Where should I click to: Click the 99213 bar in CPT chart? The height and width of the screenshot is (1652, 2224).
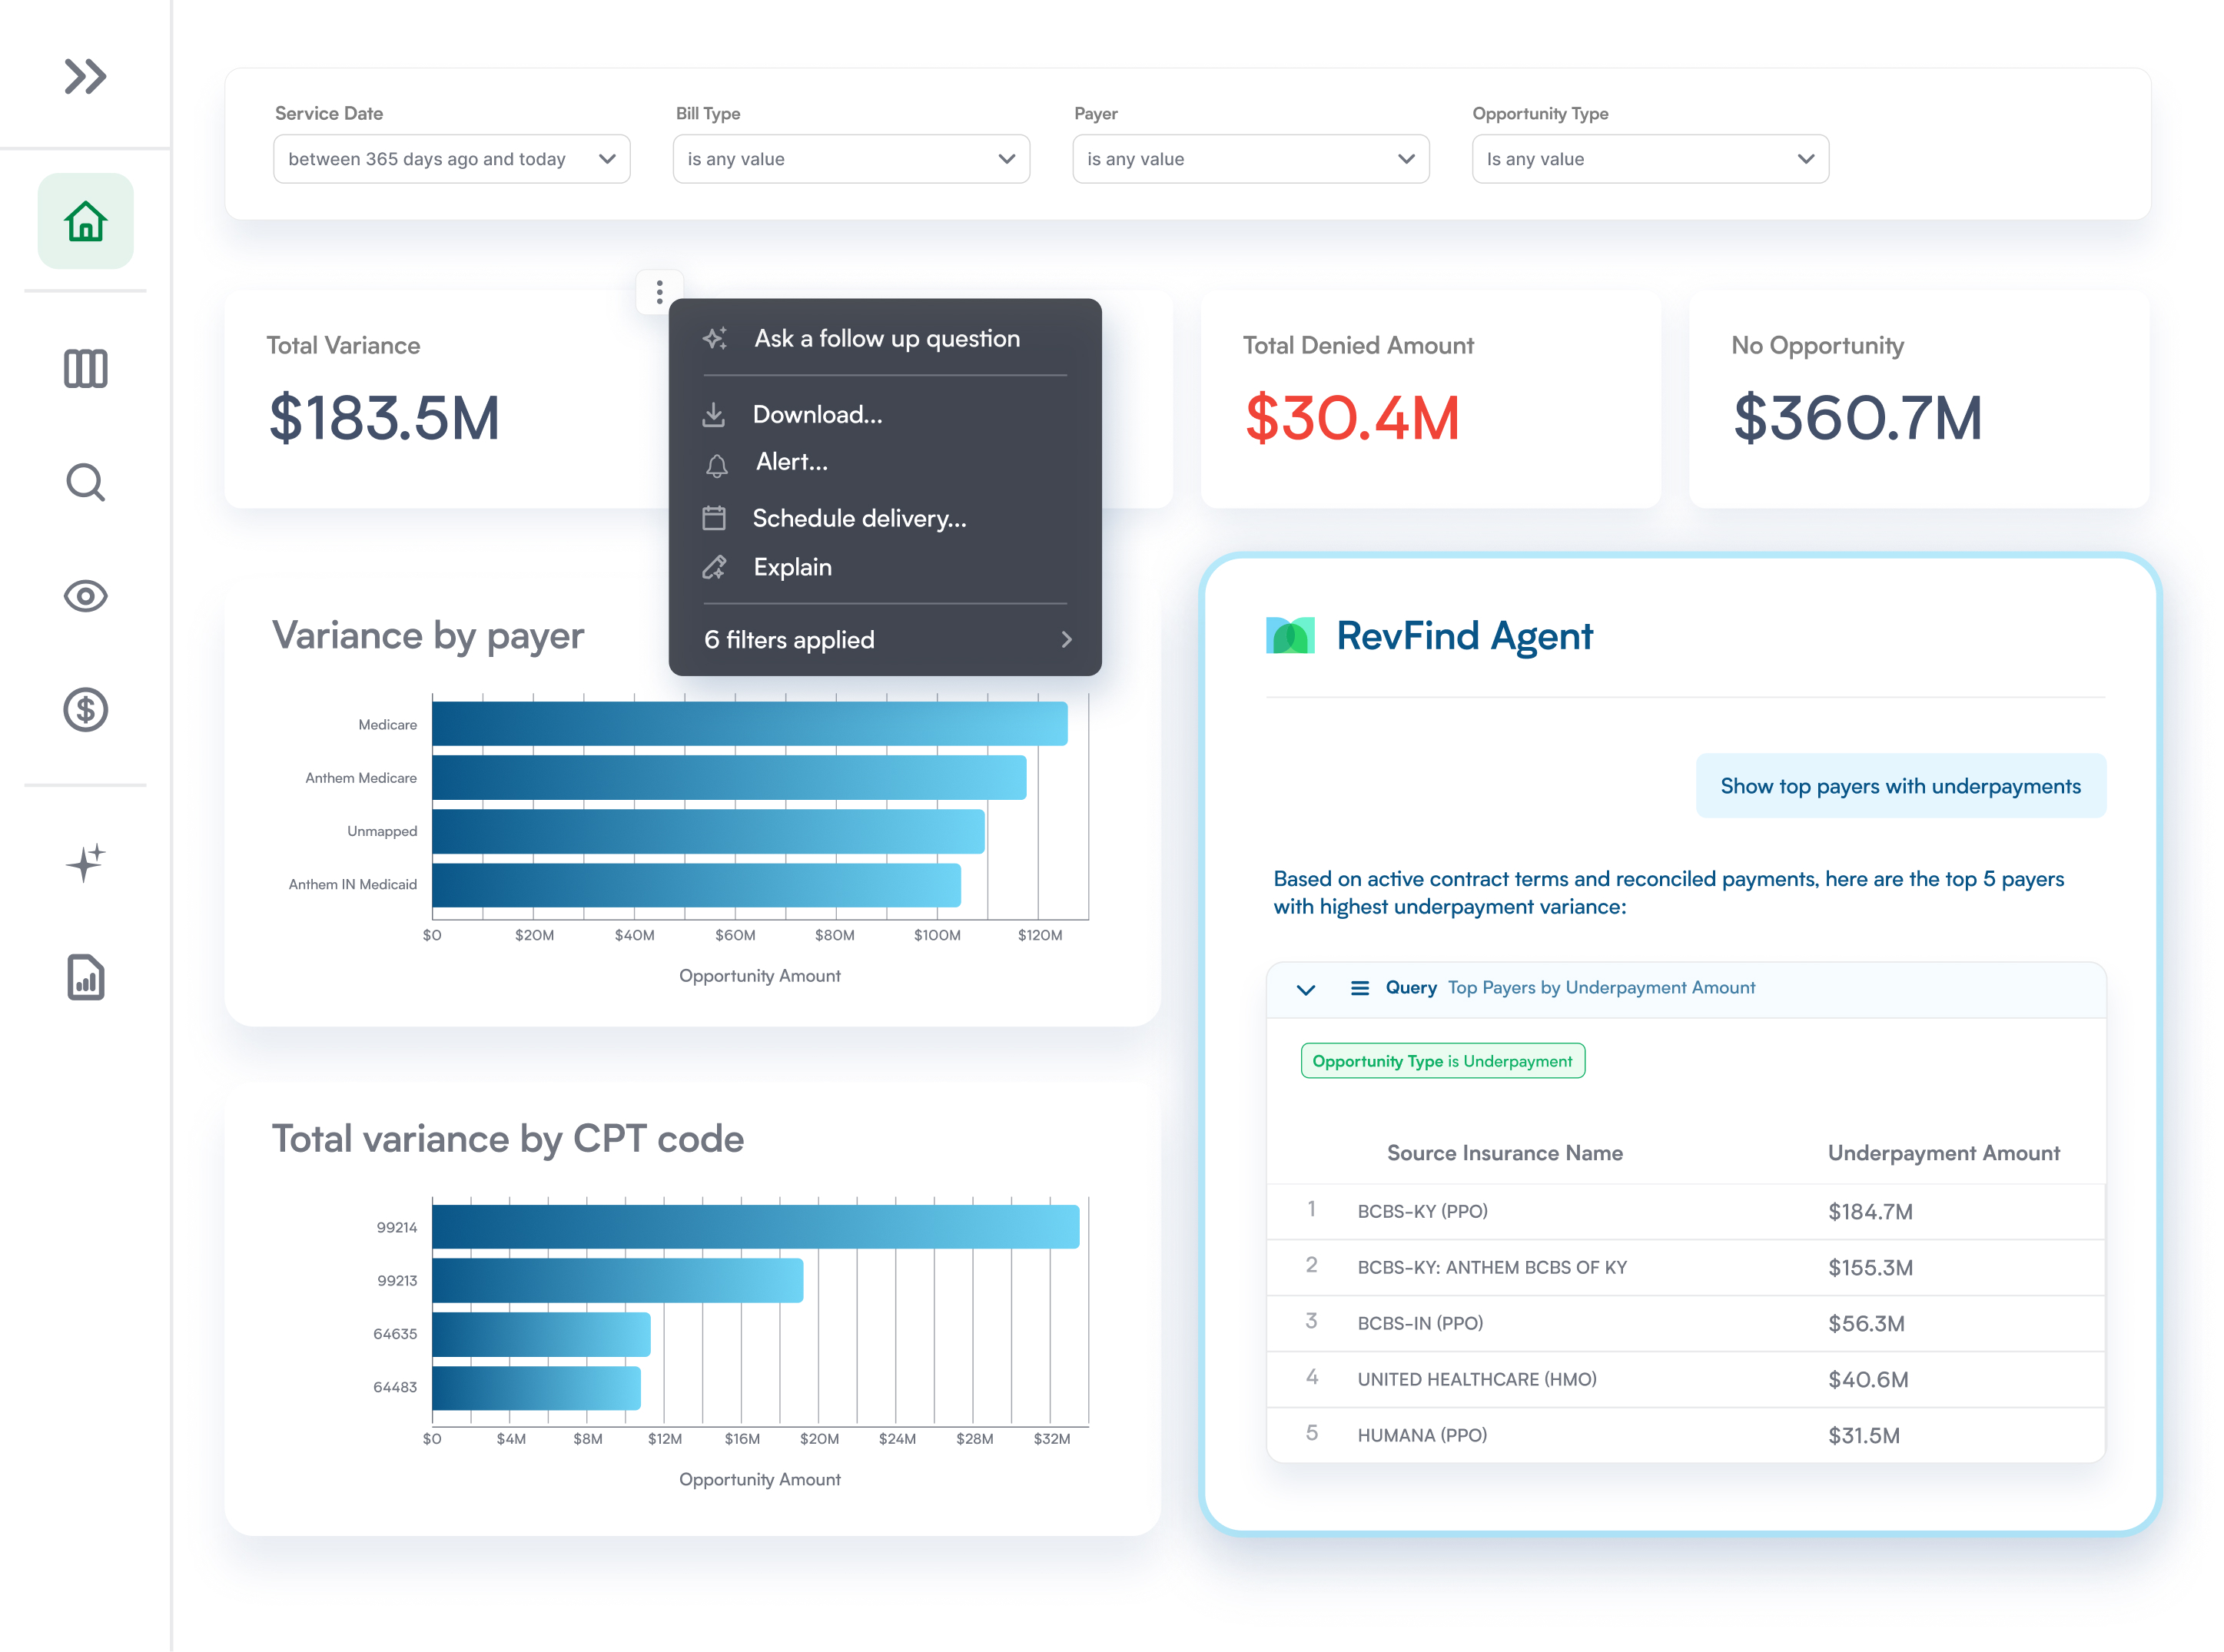617,1280
